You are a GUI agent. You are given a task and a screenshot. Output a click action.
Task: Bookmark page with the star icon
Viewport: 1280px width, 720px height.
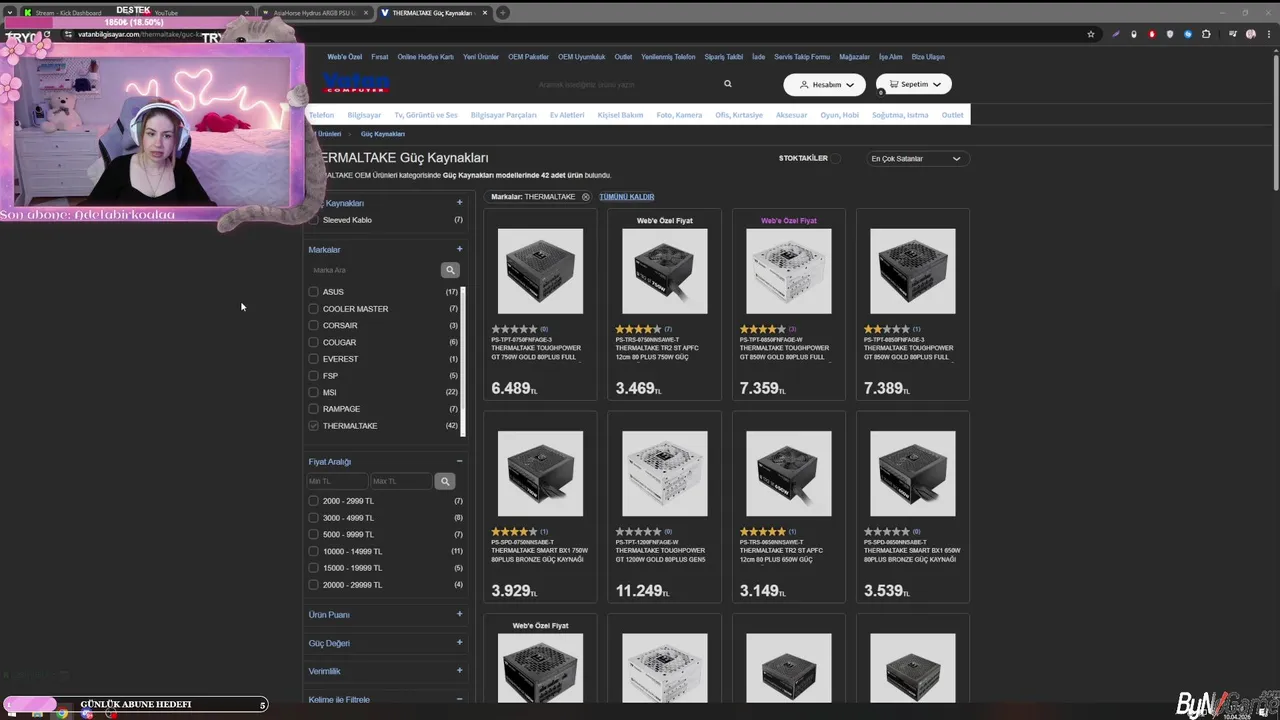pyautogui.click(x=1091, y=34)
